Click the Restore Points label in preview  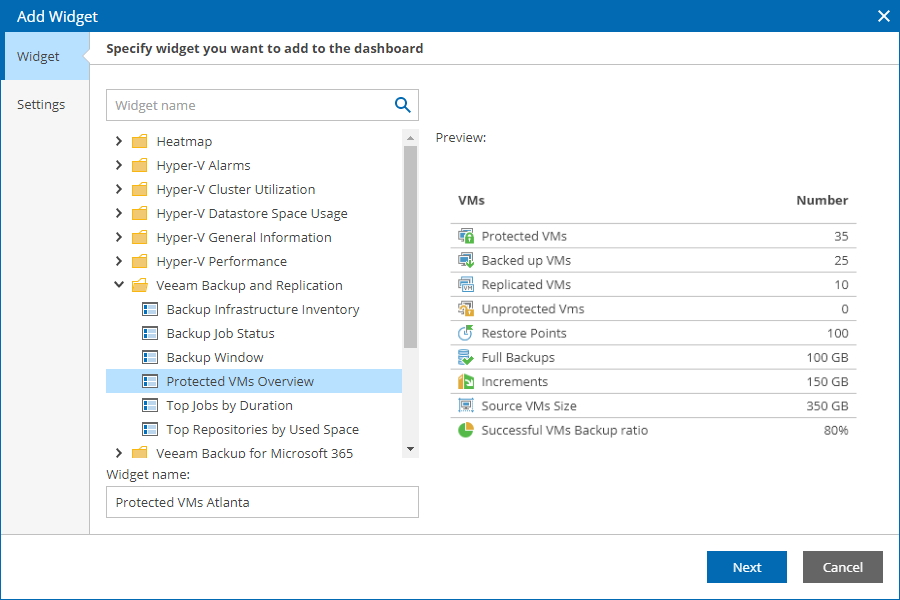pyautogui.click(x=524, y=333)
